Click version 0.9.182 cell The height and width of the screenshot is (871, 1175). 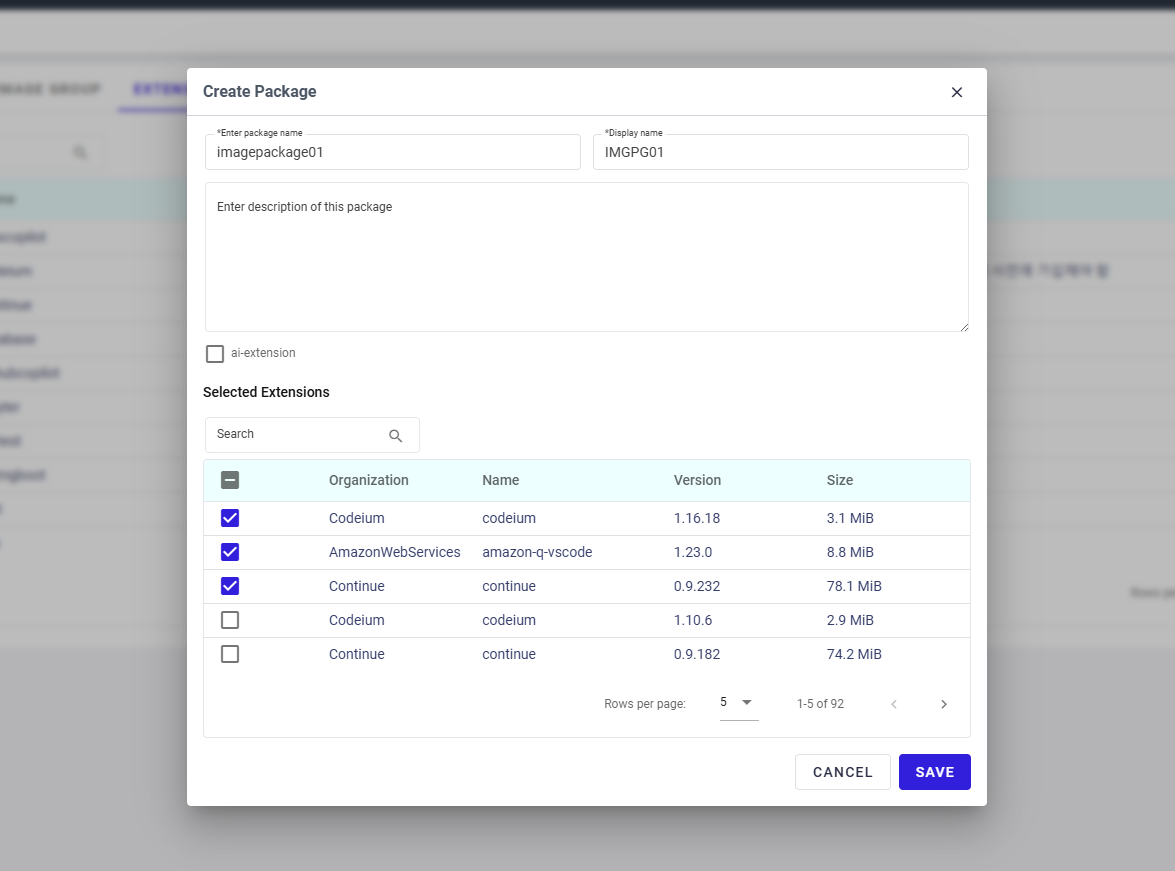click(x=696, y=654)
